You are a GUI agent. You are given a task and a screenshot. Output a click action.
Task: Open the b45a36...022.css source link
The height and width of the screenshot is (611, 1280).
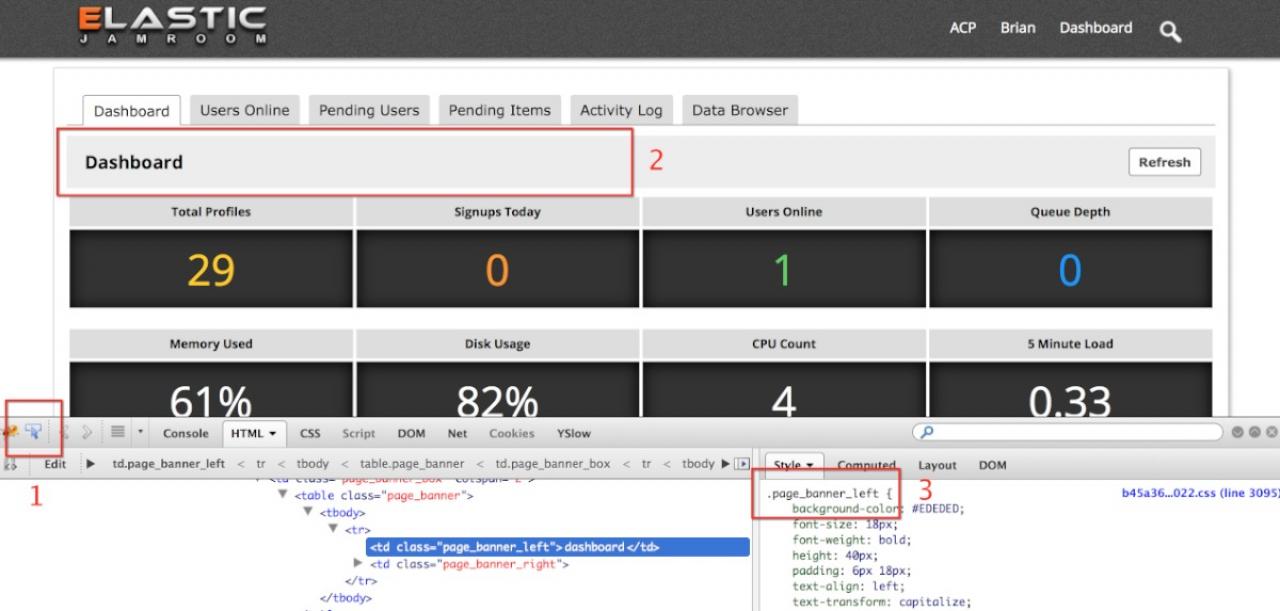[1200, 493]
